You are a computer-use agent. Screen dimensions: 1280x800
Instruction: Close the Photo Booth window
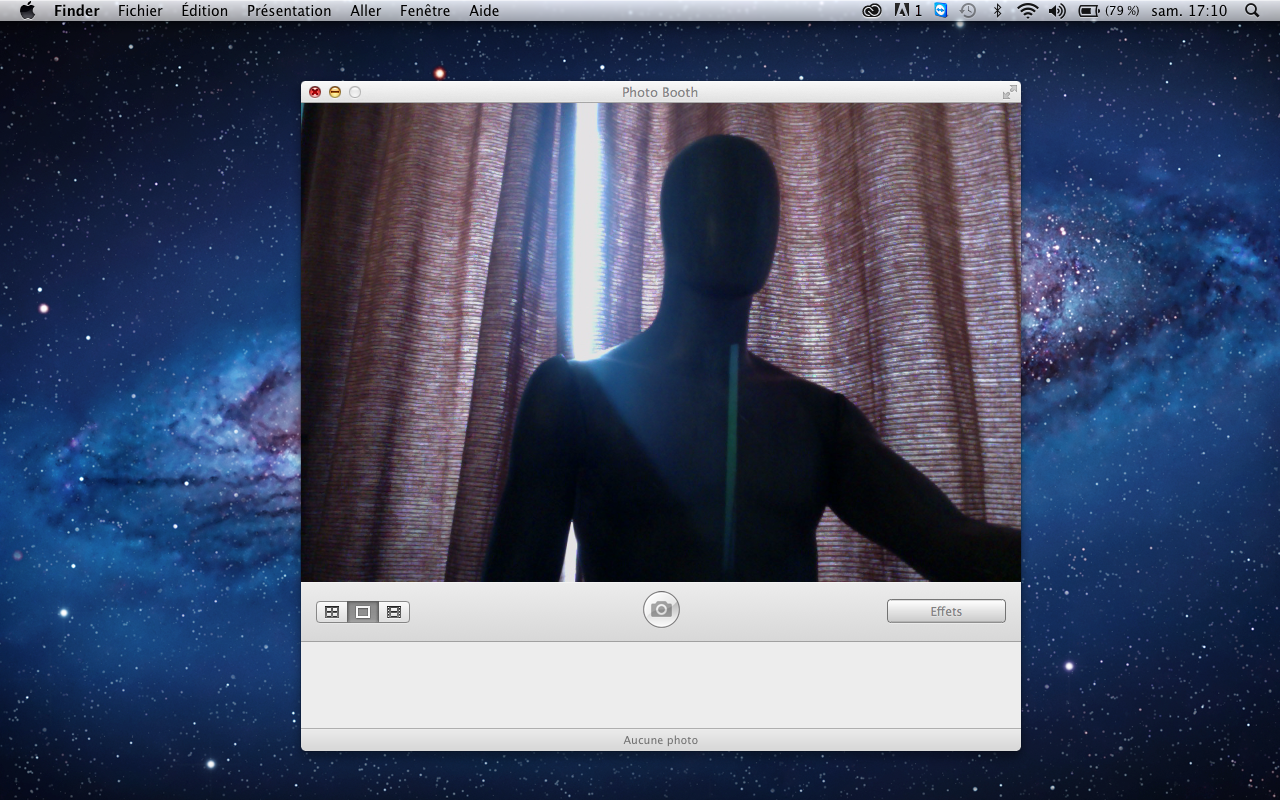pyautogui.click(x=315, y=92)
